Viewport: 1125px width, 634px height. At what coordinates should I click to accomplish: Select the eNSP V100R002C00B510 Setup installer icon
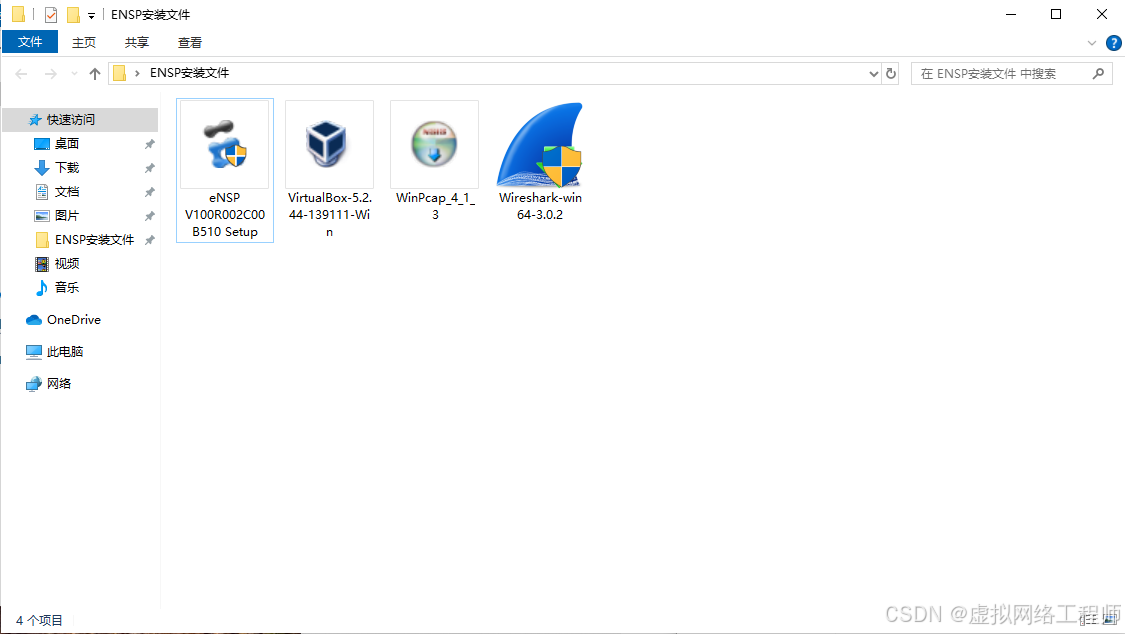pos(225,144)
